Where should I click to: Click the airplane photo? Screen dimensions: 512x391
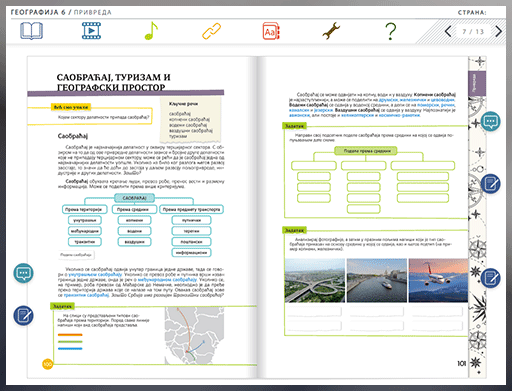(438, 280)
